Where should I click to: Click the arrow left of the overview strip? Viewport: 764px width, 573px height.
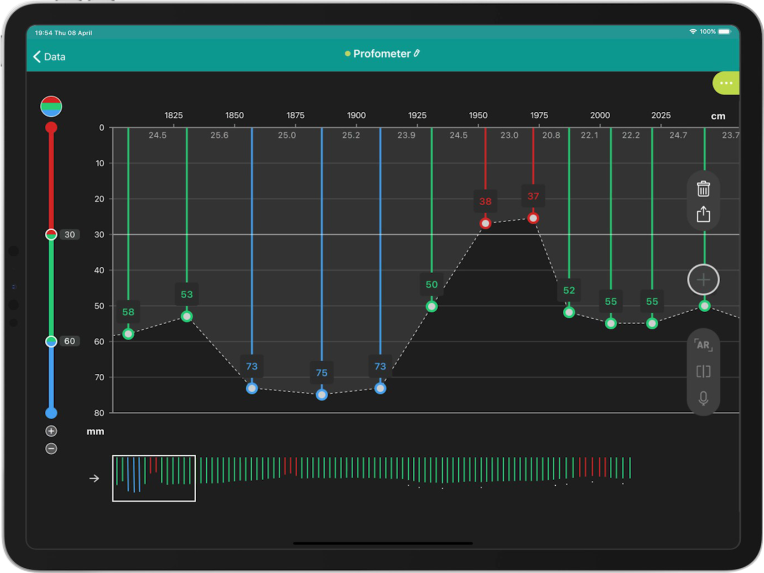pyautogui.click(x=94, y=478)
